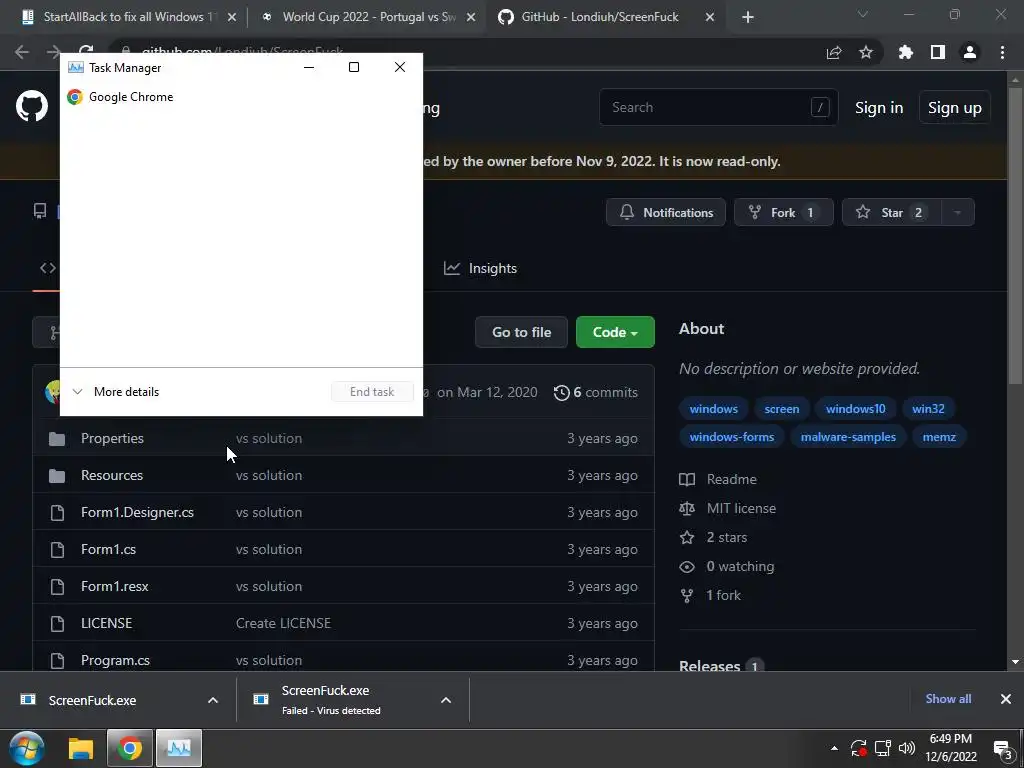Open the Form1.cs file
Image resolution: width=1024 pixels, height=768 pixels.
coord(108,549)
